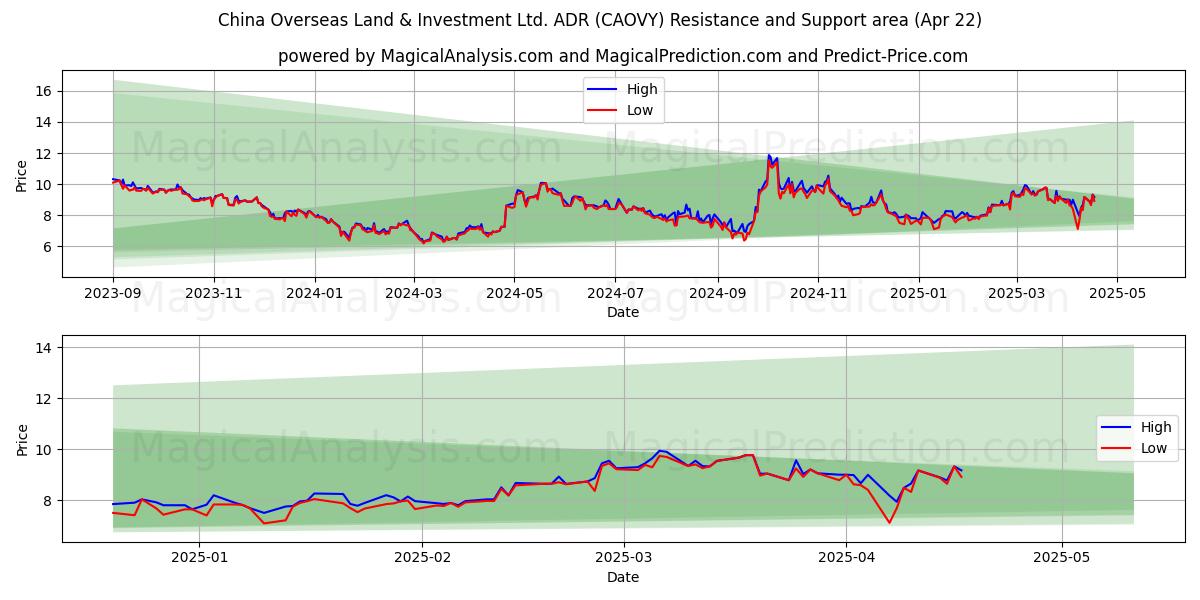Click the '2025-02' tick label in bottom chart
The image size is (1200, 600).
tap(422, 558)
